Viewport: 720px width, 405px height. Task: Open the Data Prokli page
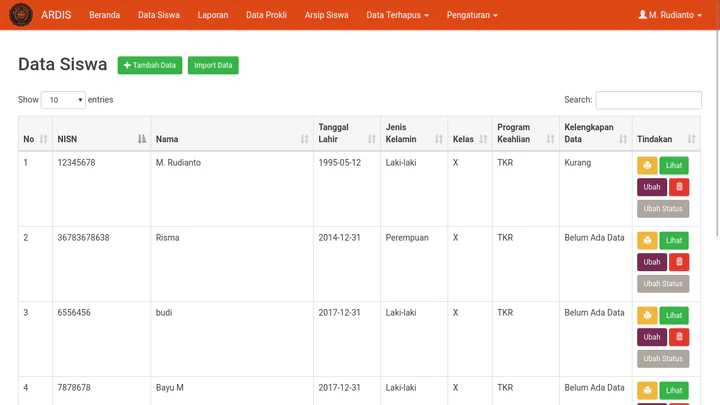pos(266,15)
